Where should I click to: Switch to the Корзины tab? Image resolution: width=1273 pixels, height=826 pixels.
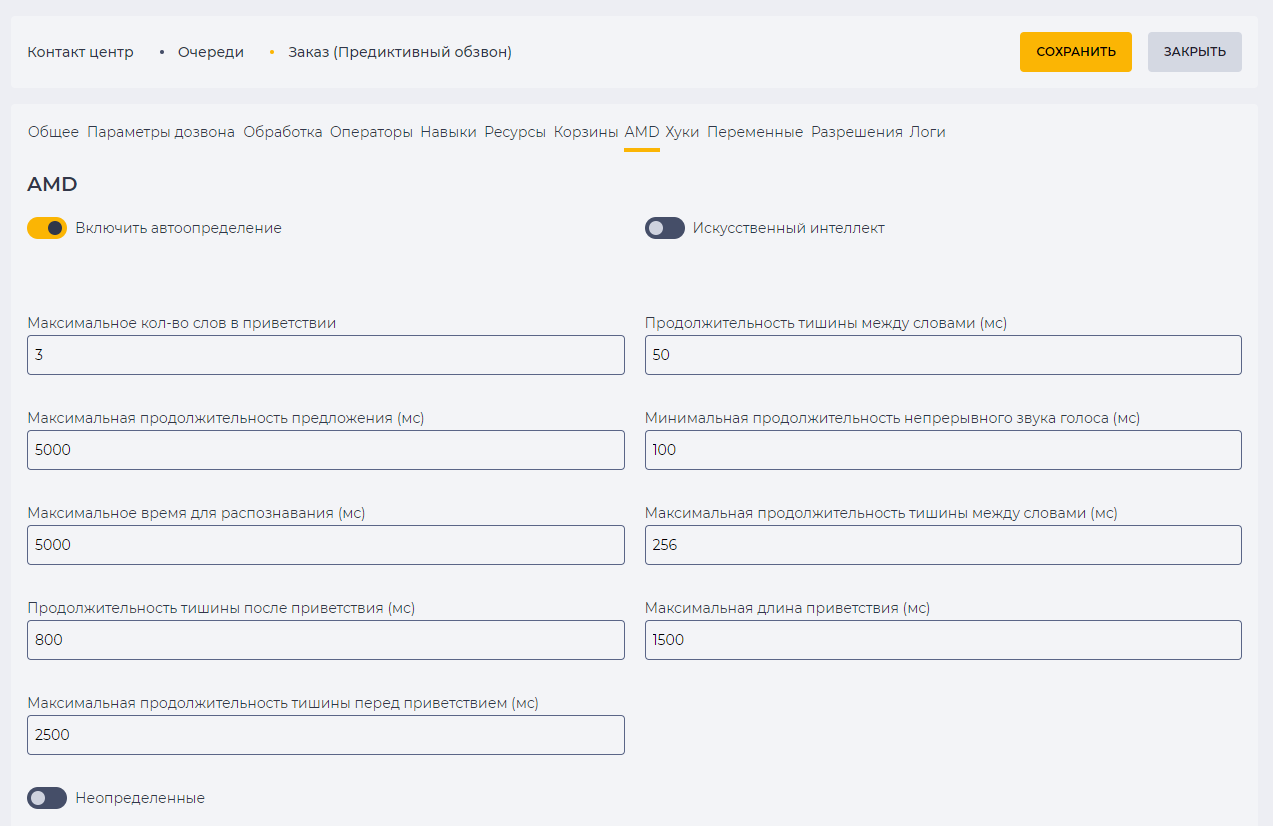(586, 132)
